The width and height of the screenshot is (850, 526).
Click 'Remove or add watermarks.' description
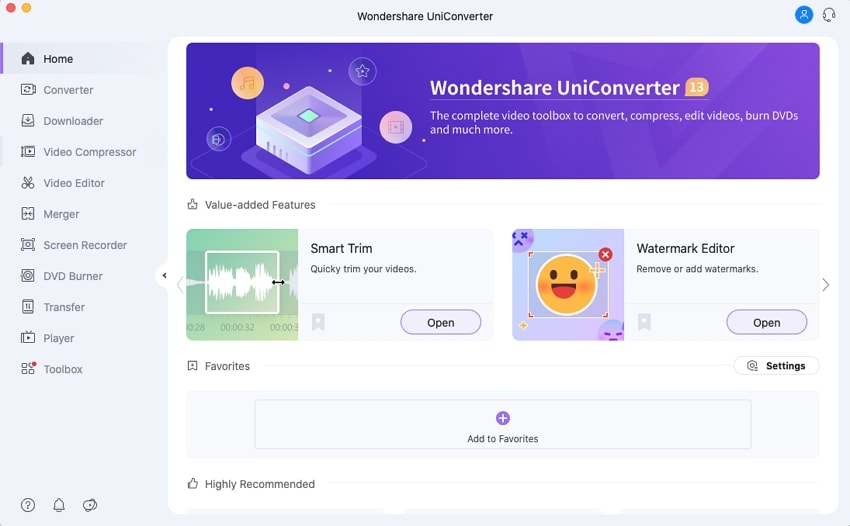click(x=697, y=269)
